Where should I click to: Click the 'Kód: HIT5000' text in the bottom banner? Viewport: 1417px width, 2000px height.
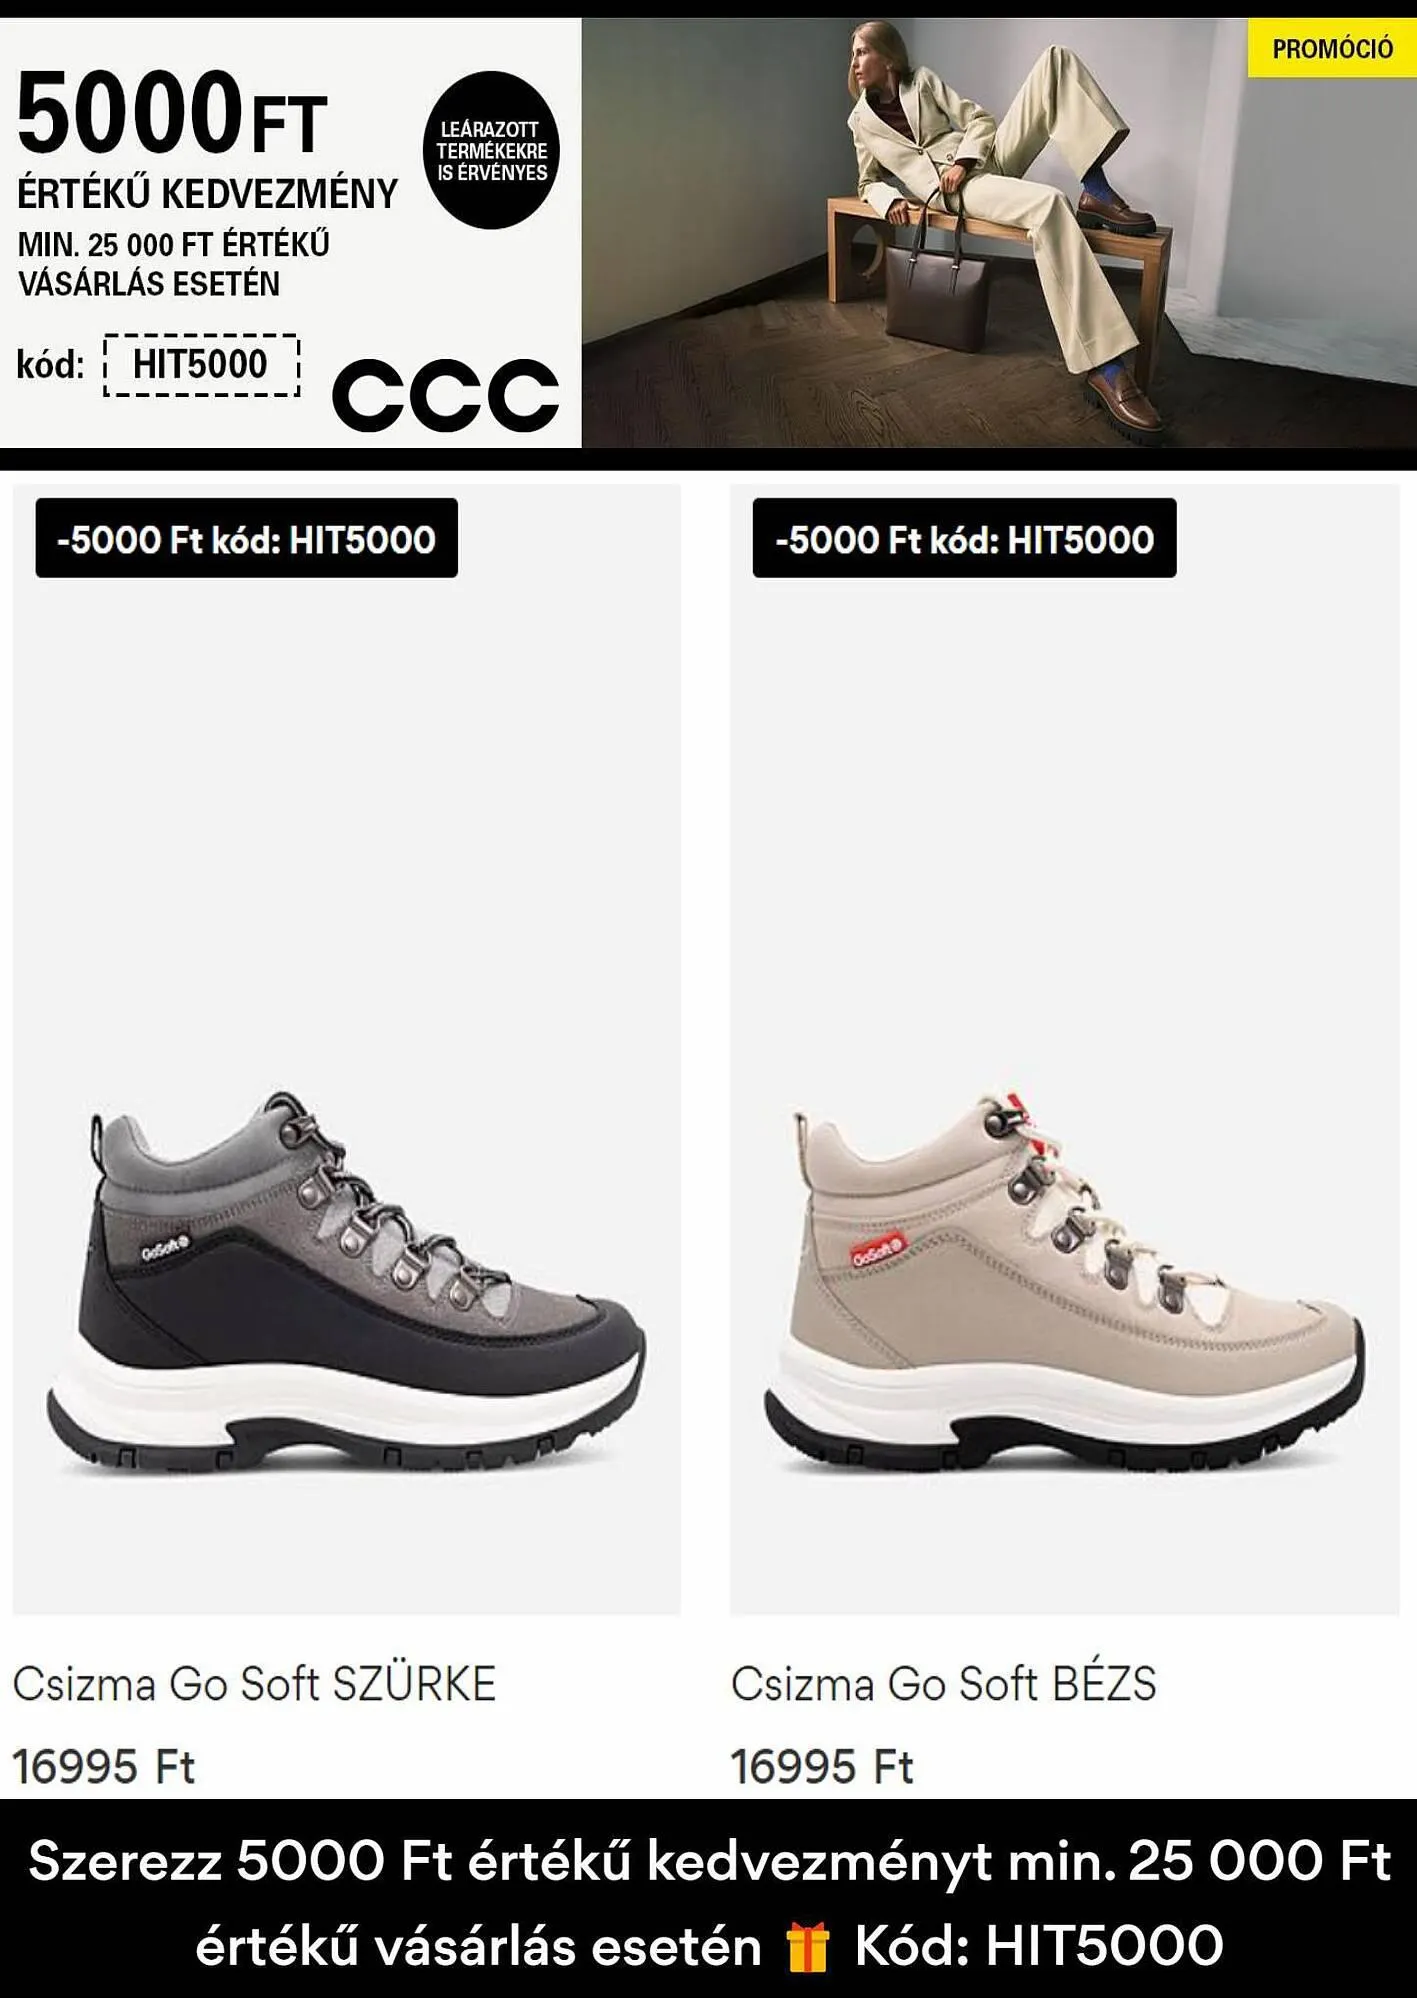(1039, 1946)
